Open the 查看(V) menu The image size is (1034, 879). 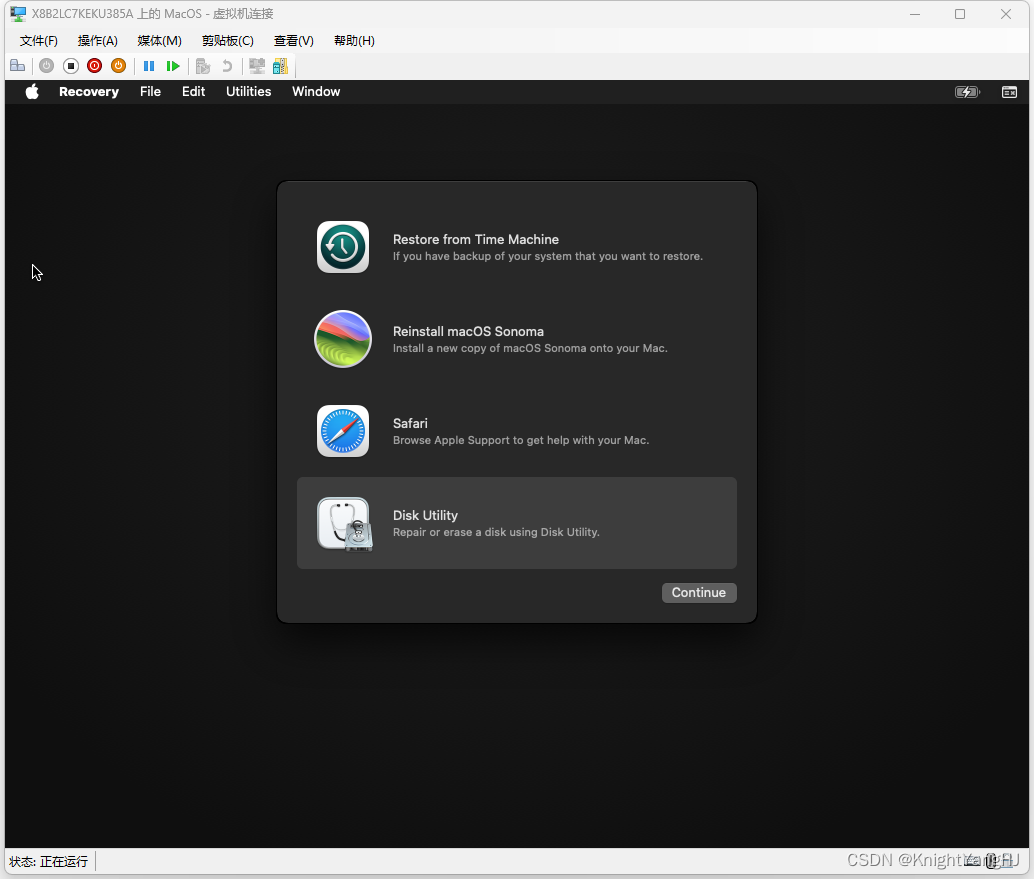[293, 41]
